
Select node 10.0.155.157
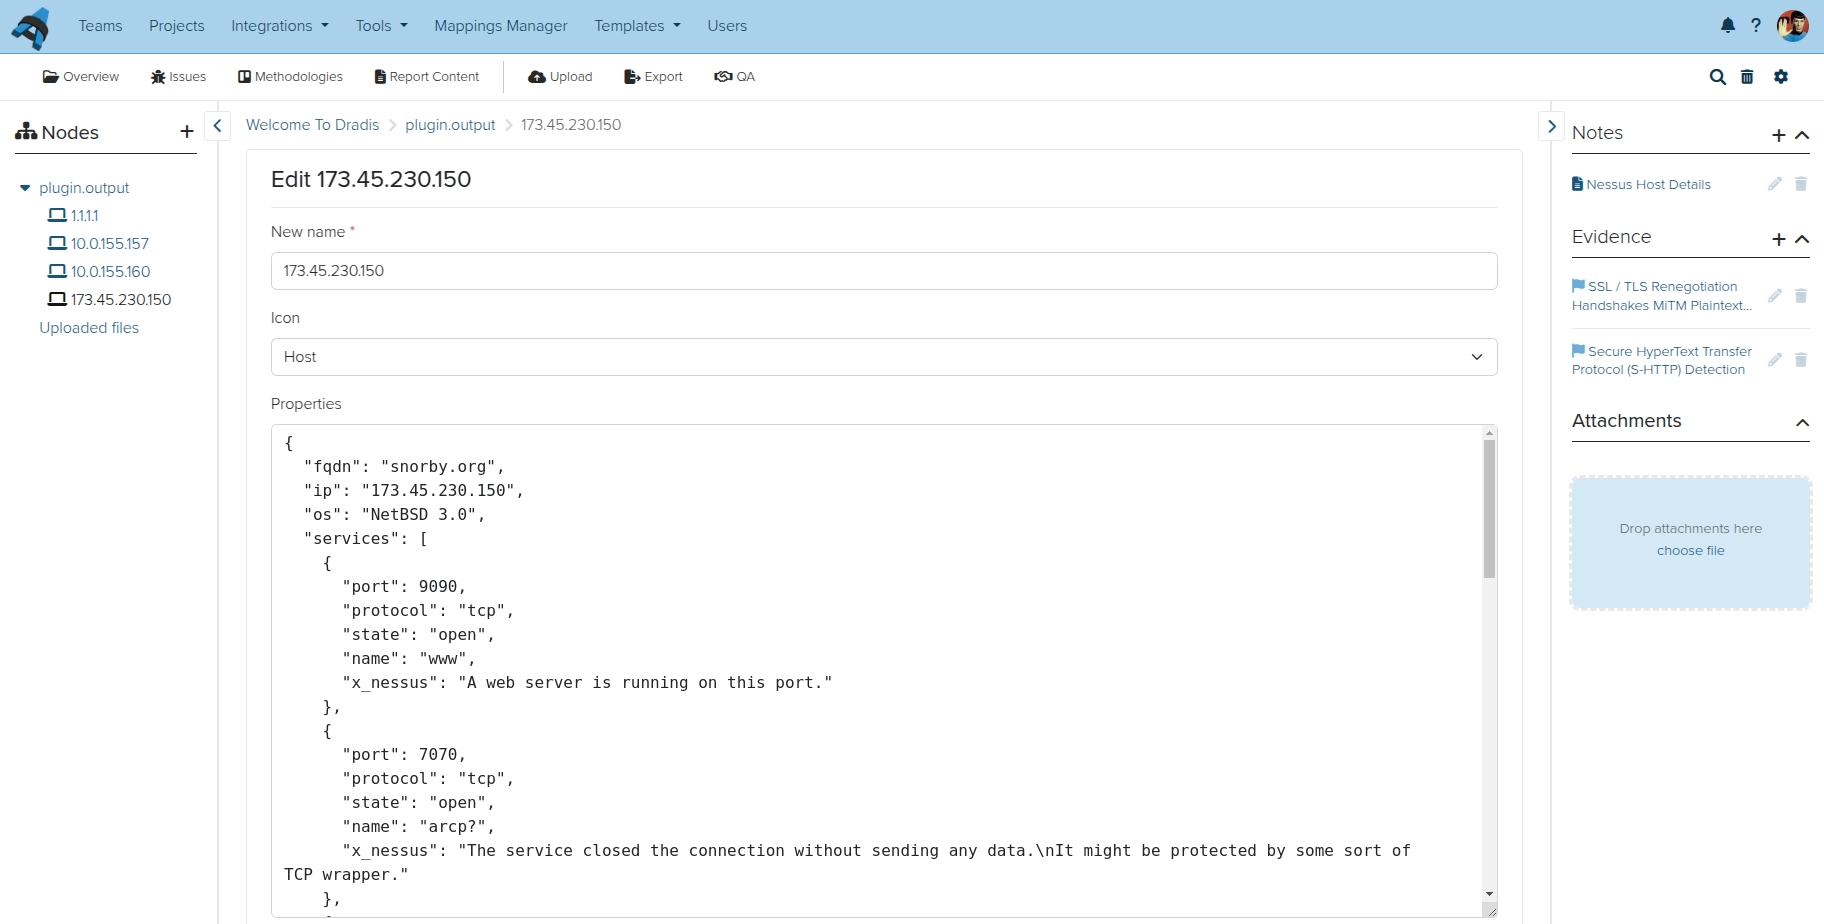tap(99, 243)
